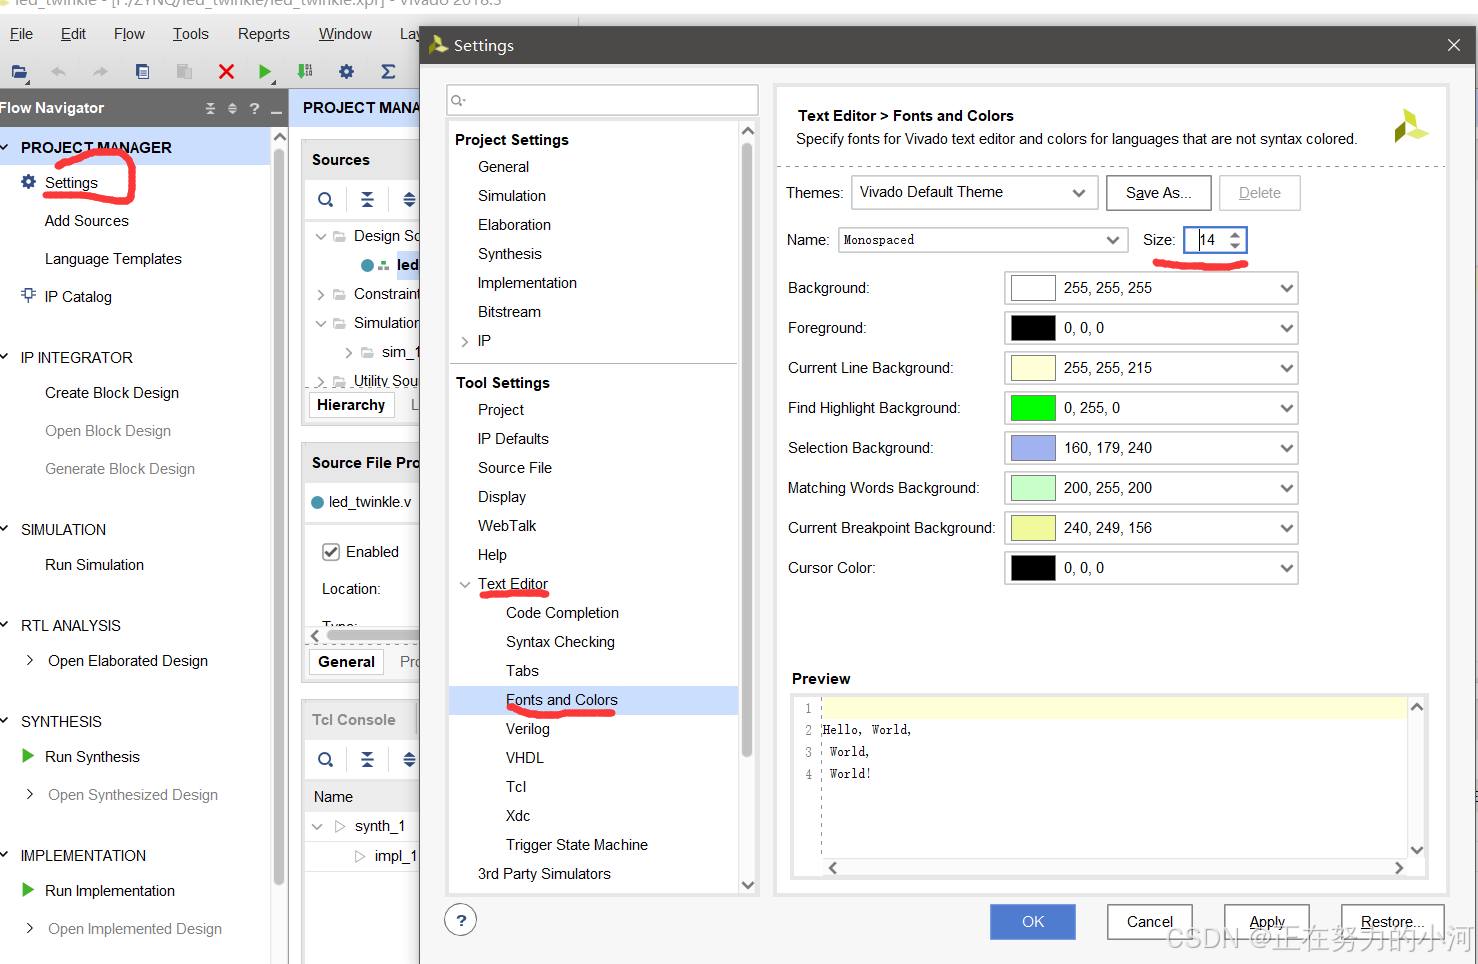Click the Program Device icon in toolbar

[305, 71]
